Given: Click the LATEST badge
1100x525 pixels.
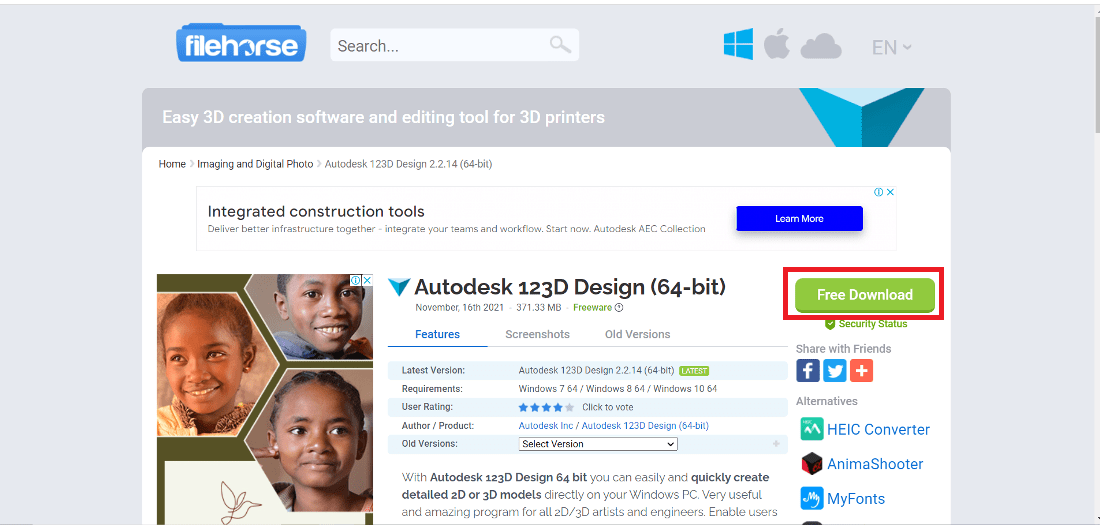Looking at the screenshot, I should (694, 371).
